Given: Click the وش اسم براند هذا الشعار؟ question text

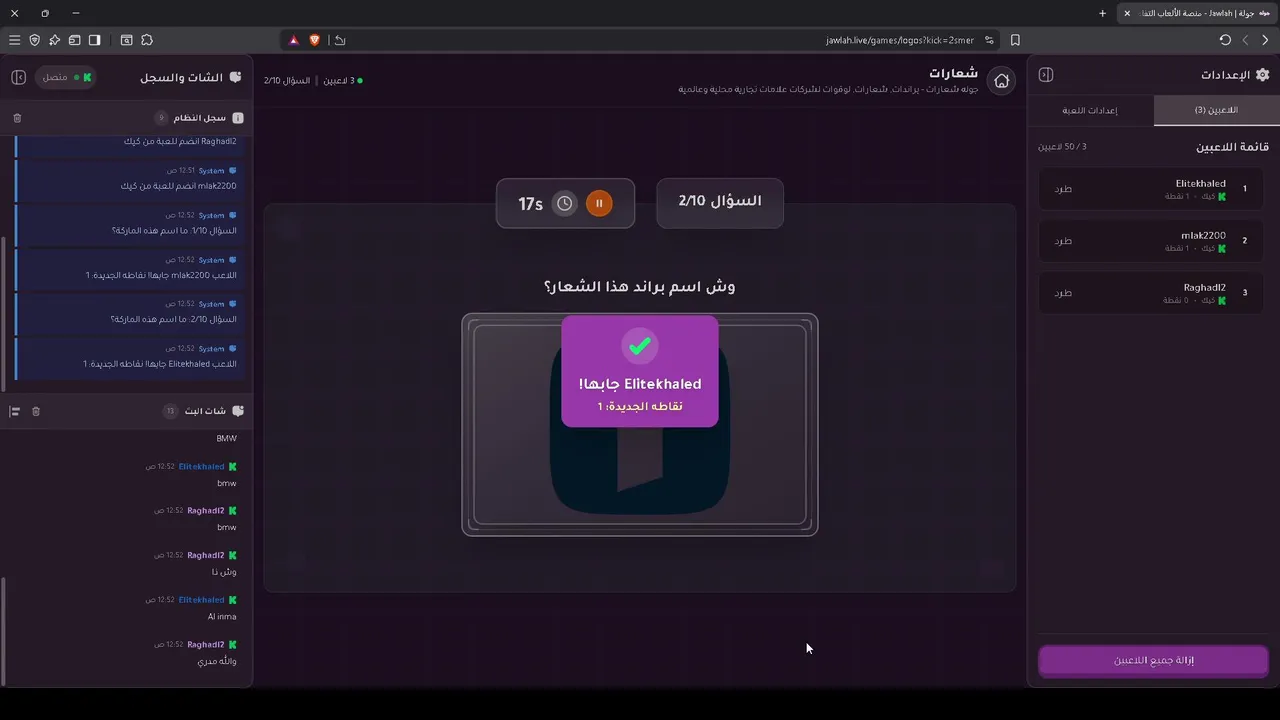Looking at the screenshot, I should (x=640, y=287).
